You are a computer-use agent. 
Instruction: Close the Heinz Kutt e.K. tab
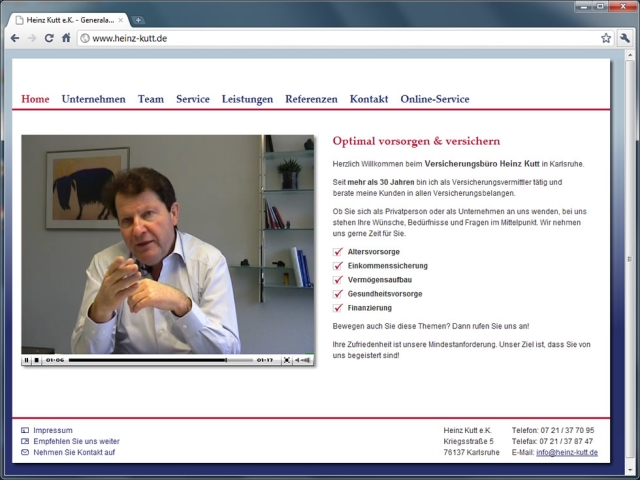point(121,19)
